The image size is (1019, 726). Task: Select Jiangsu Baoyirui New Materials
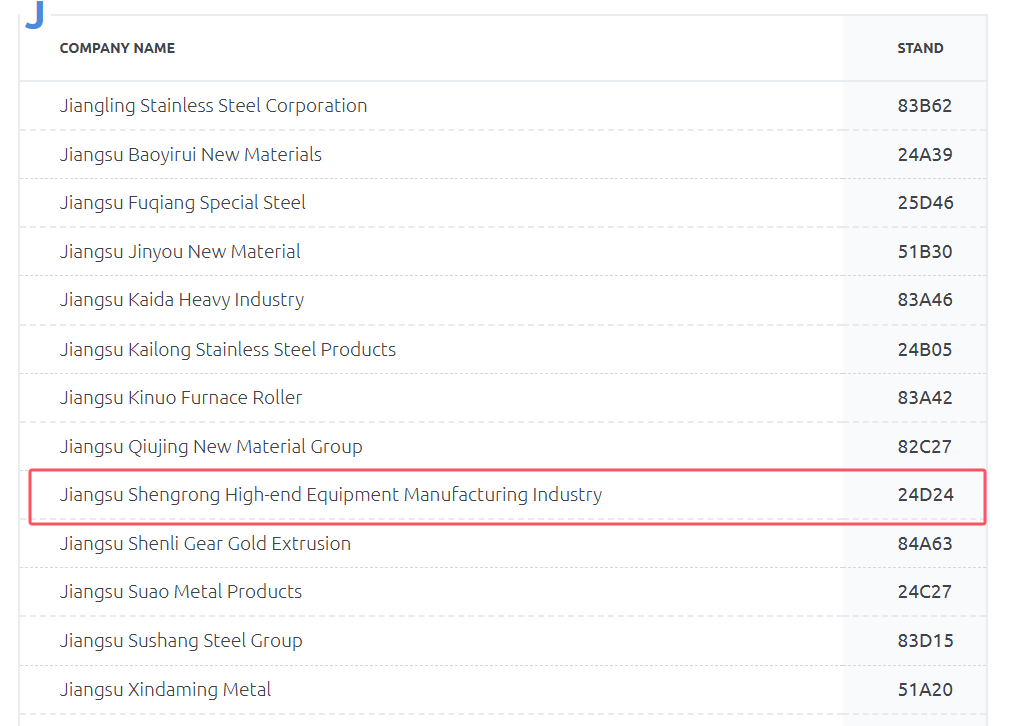(x=190, y=155)
